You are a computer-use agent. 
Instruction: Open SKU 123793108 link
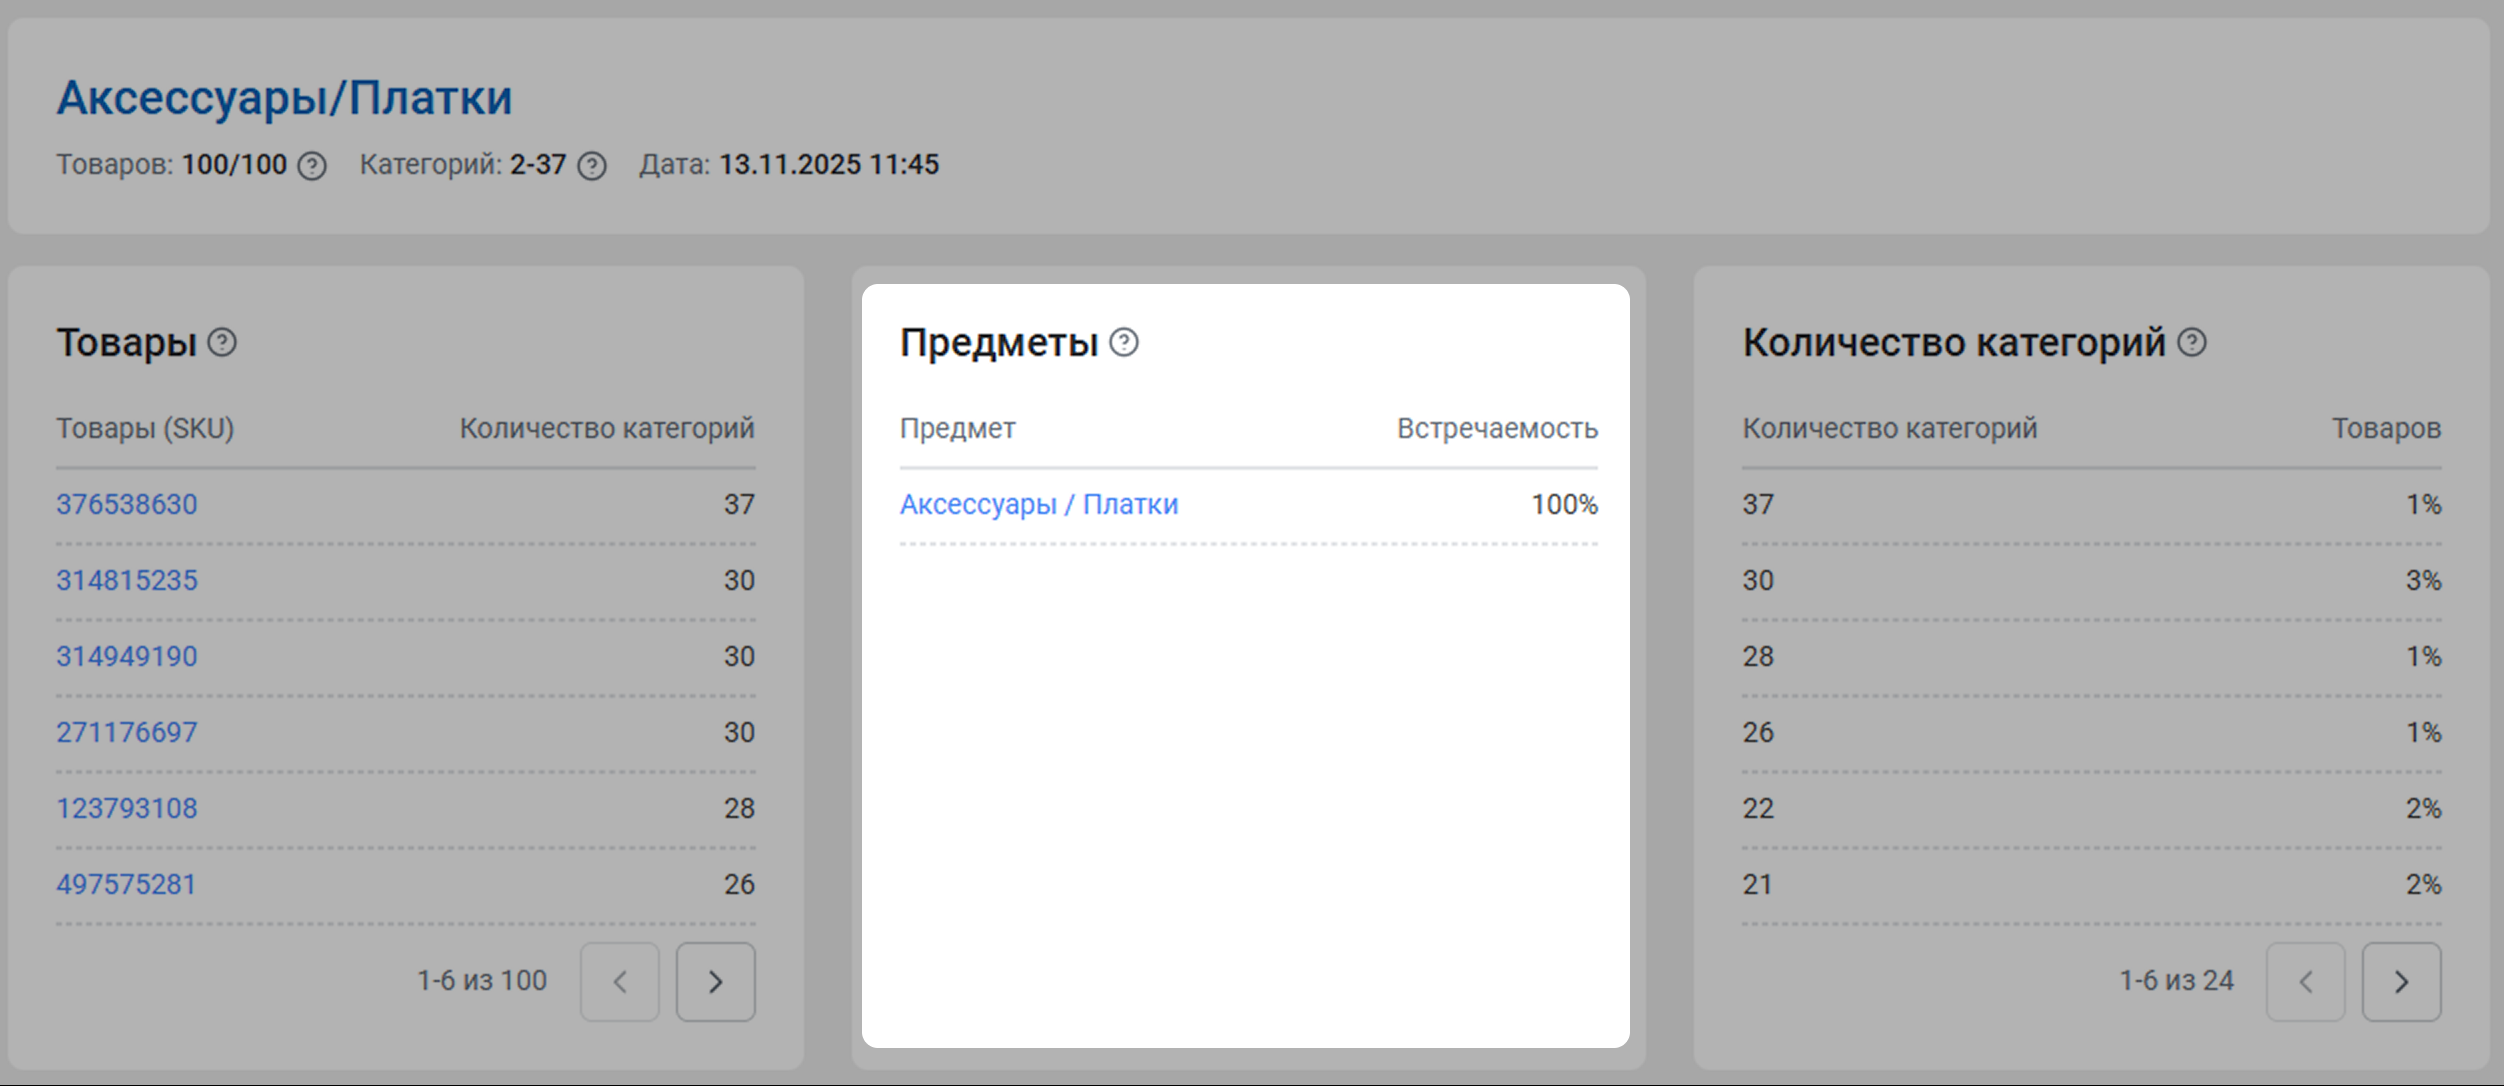[127, 808]
